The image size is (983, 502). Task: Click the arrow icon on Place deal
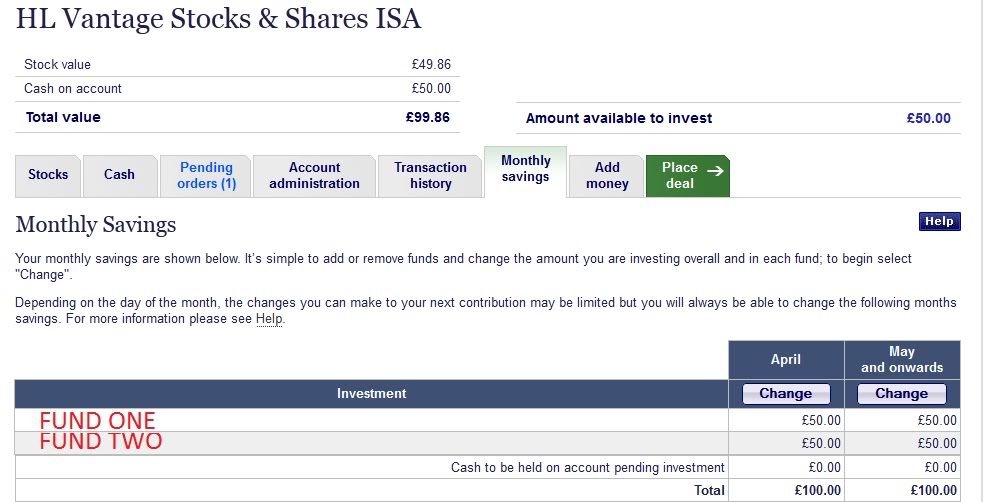click(x=714, y=170)
